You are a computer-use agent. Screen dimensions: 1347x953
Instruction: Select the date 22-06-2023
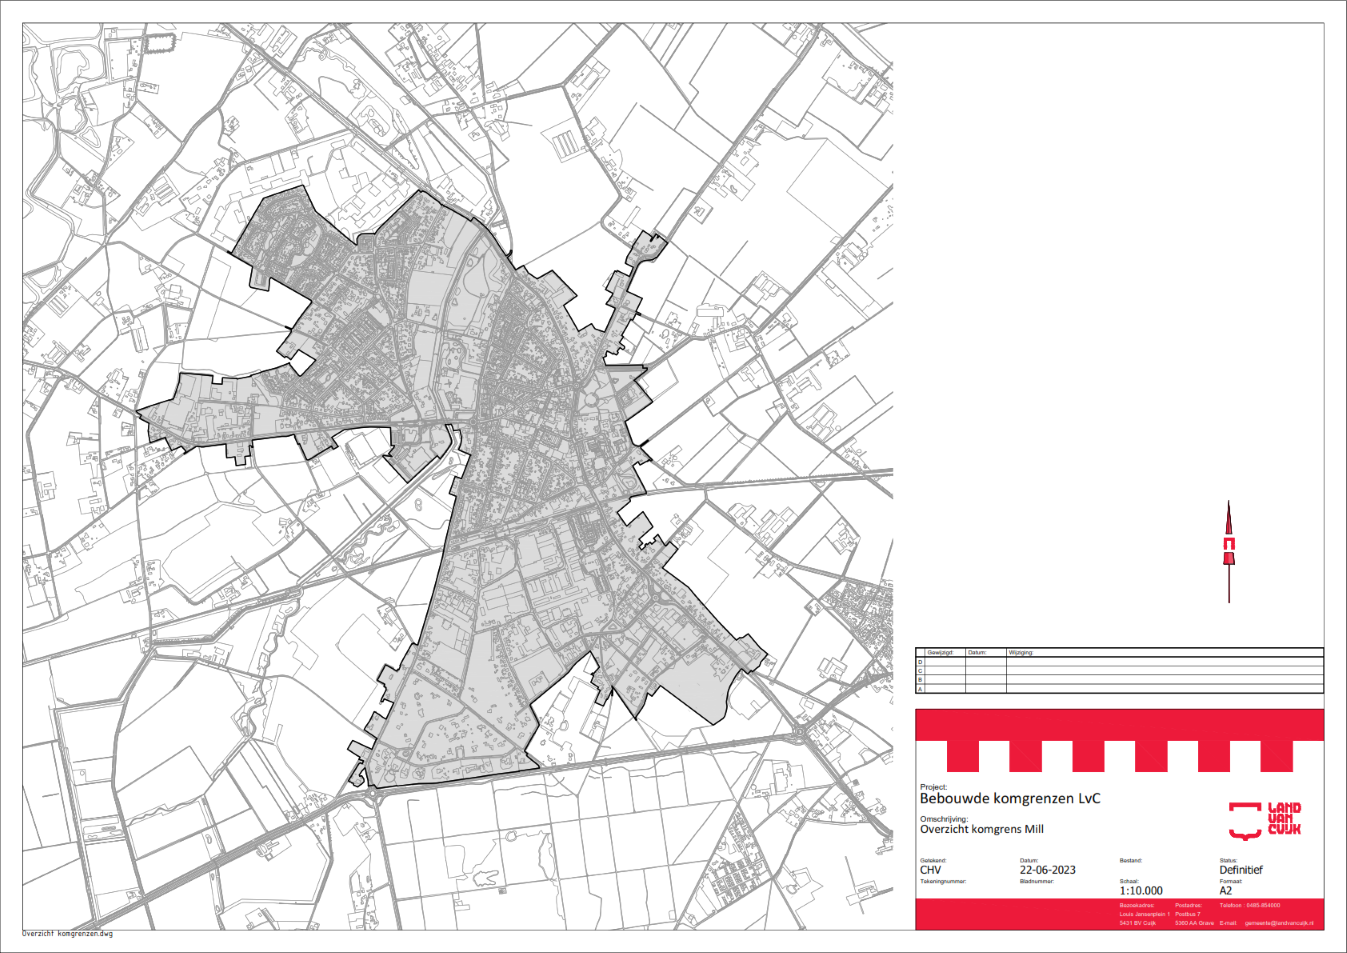(1048, 870)
